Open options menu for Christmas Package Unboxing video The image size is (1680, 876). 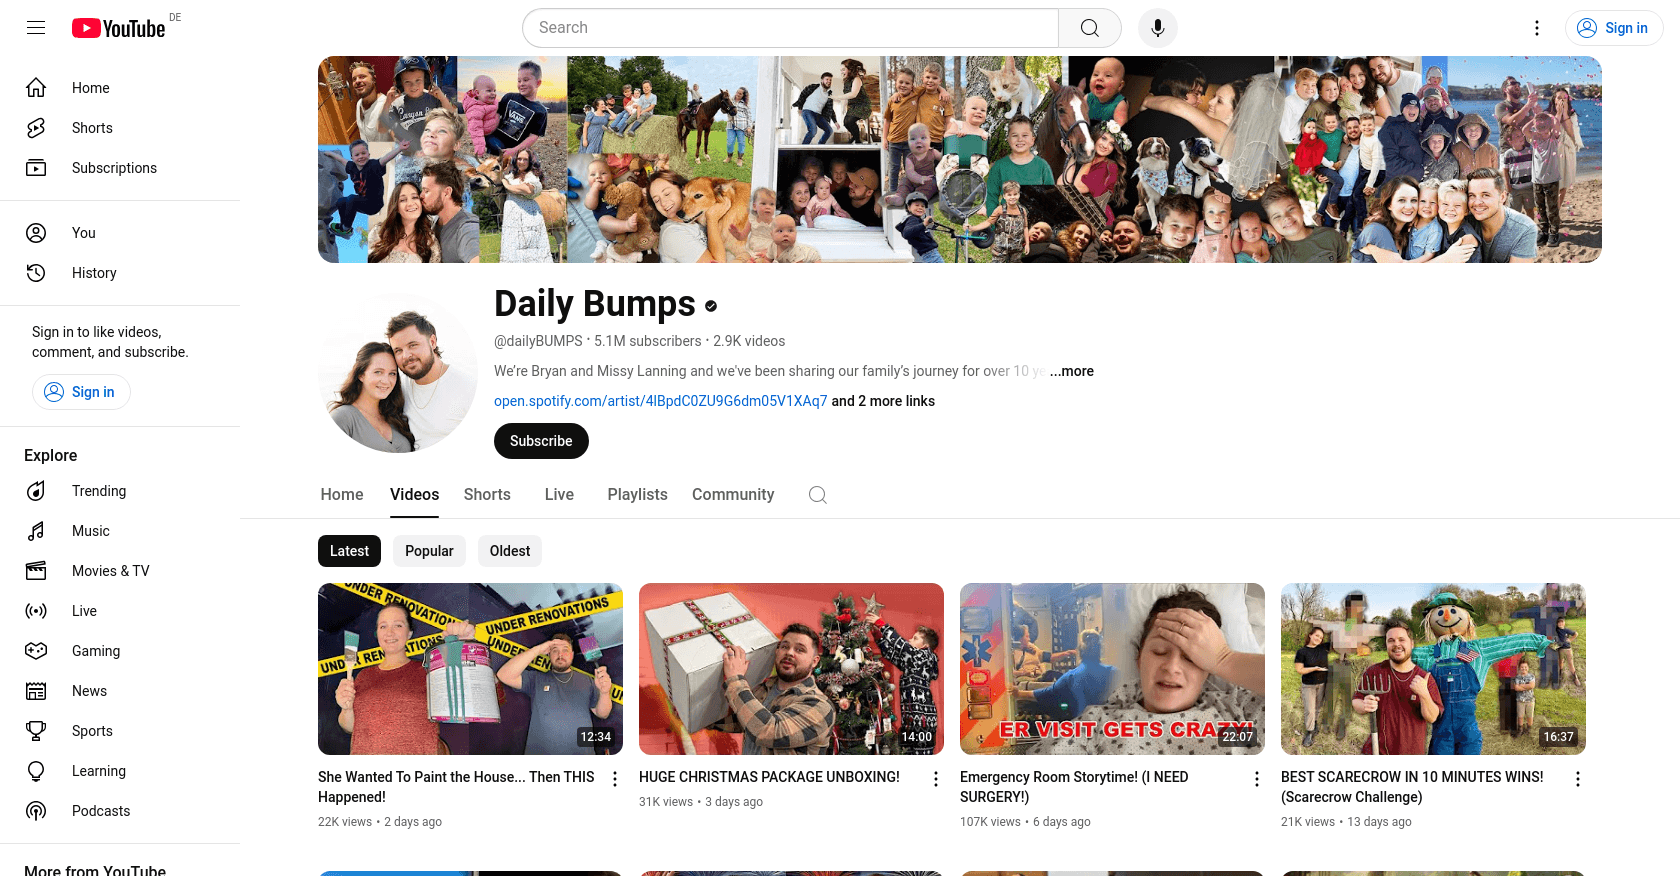click(x=936, y=779)
